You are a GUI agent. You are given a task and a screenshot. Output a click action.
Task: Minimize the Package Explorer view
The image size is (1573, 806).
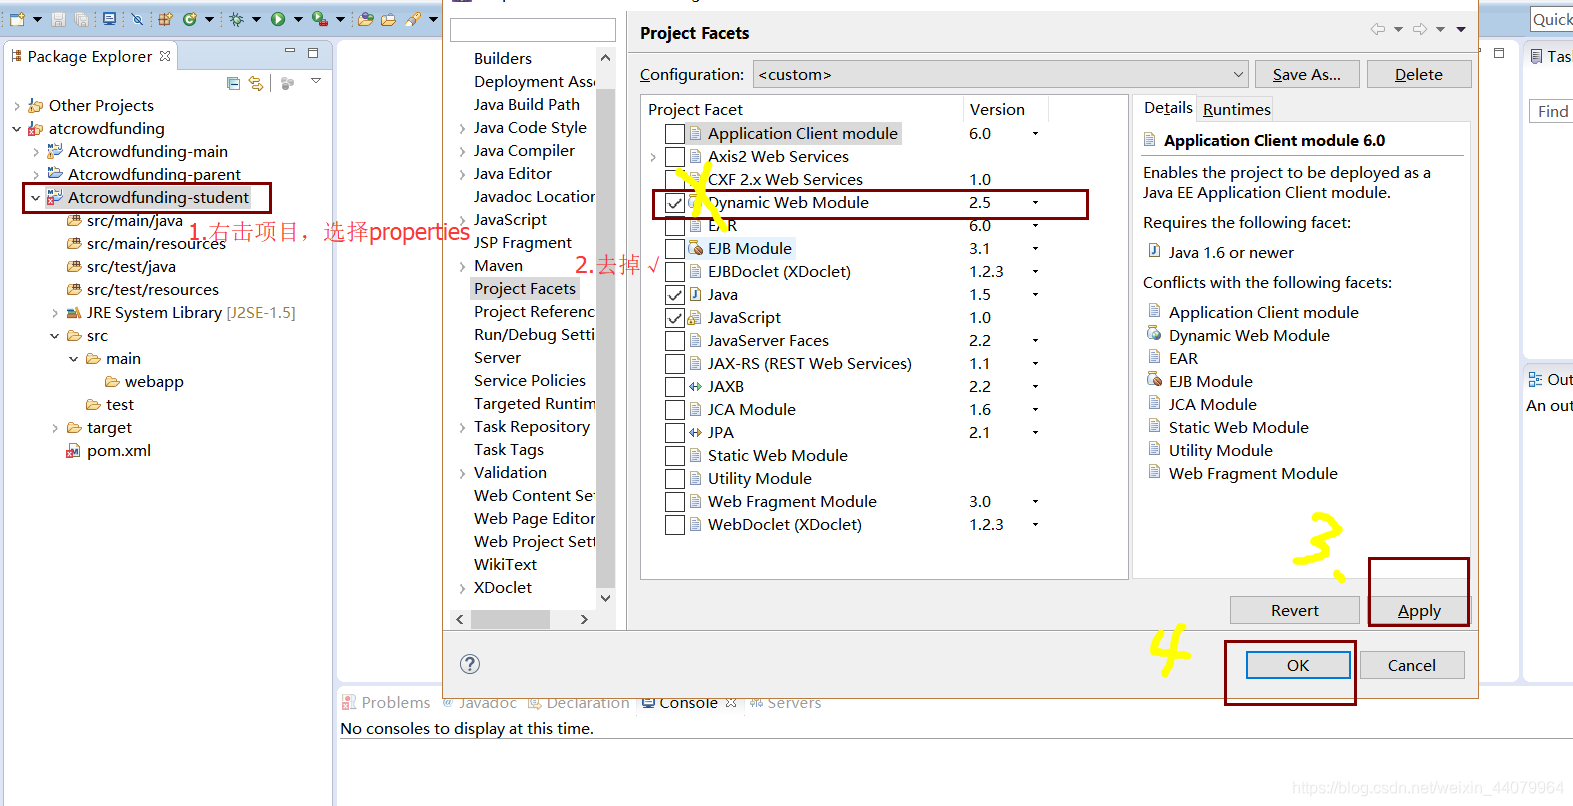(x=290, y=51)
